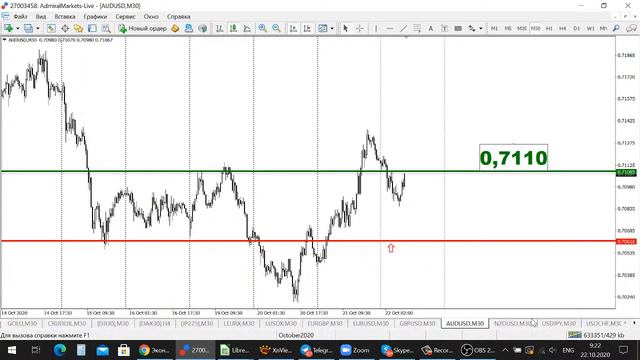The height and width of the screenshot is (360, 640).
Task: Open Zoom from the taskbar
Action: (x=355, y=350)
